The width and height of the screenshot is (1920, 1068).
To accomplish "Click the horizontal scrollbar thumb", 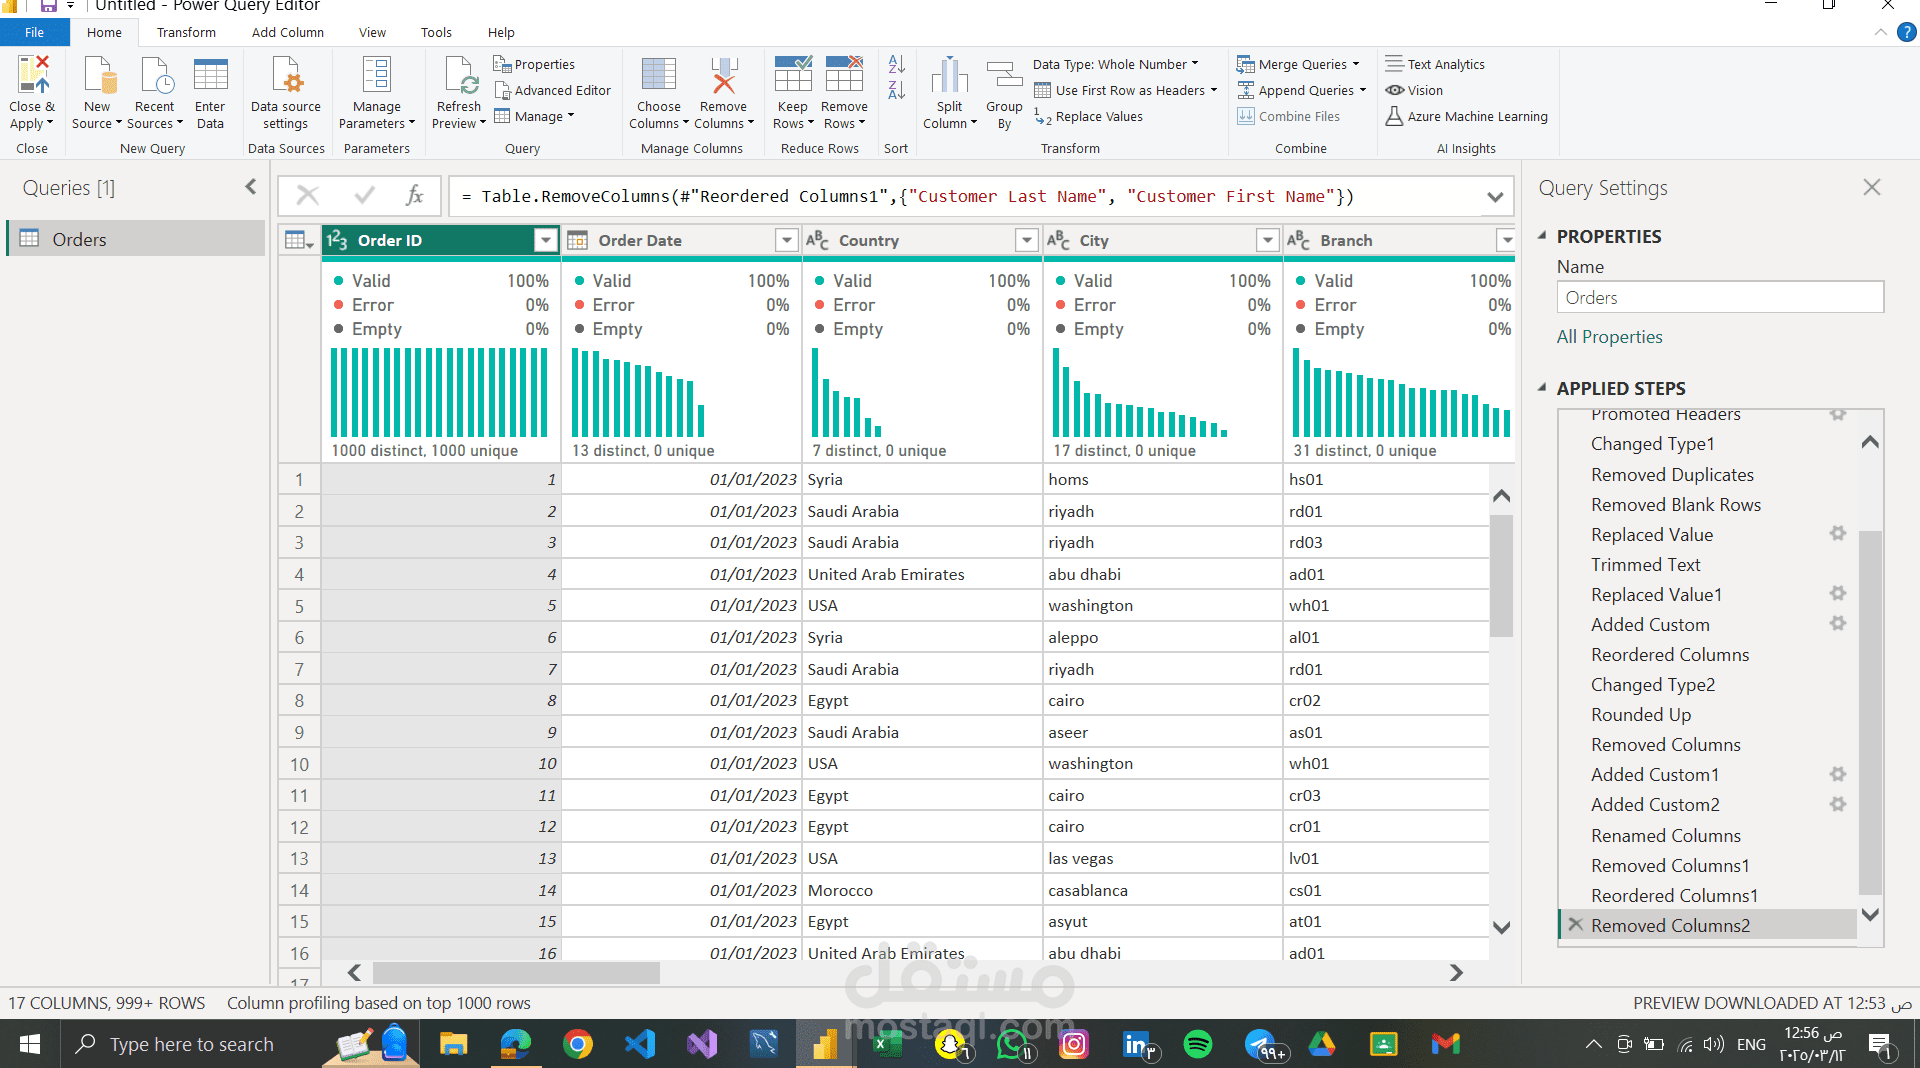I will click(x=516, y=972).
